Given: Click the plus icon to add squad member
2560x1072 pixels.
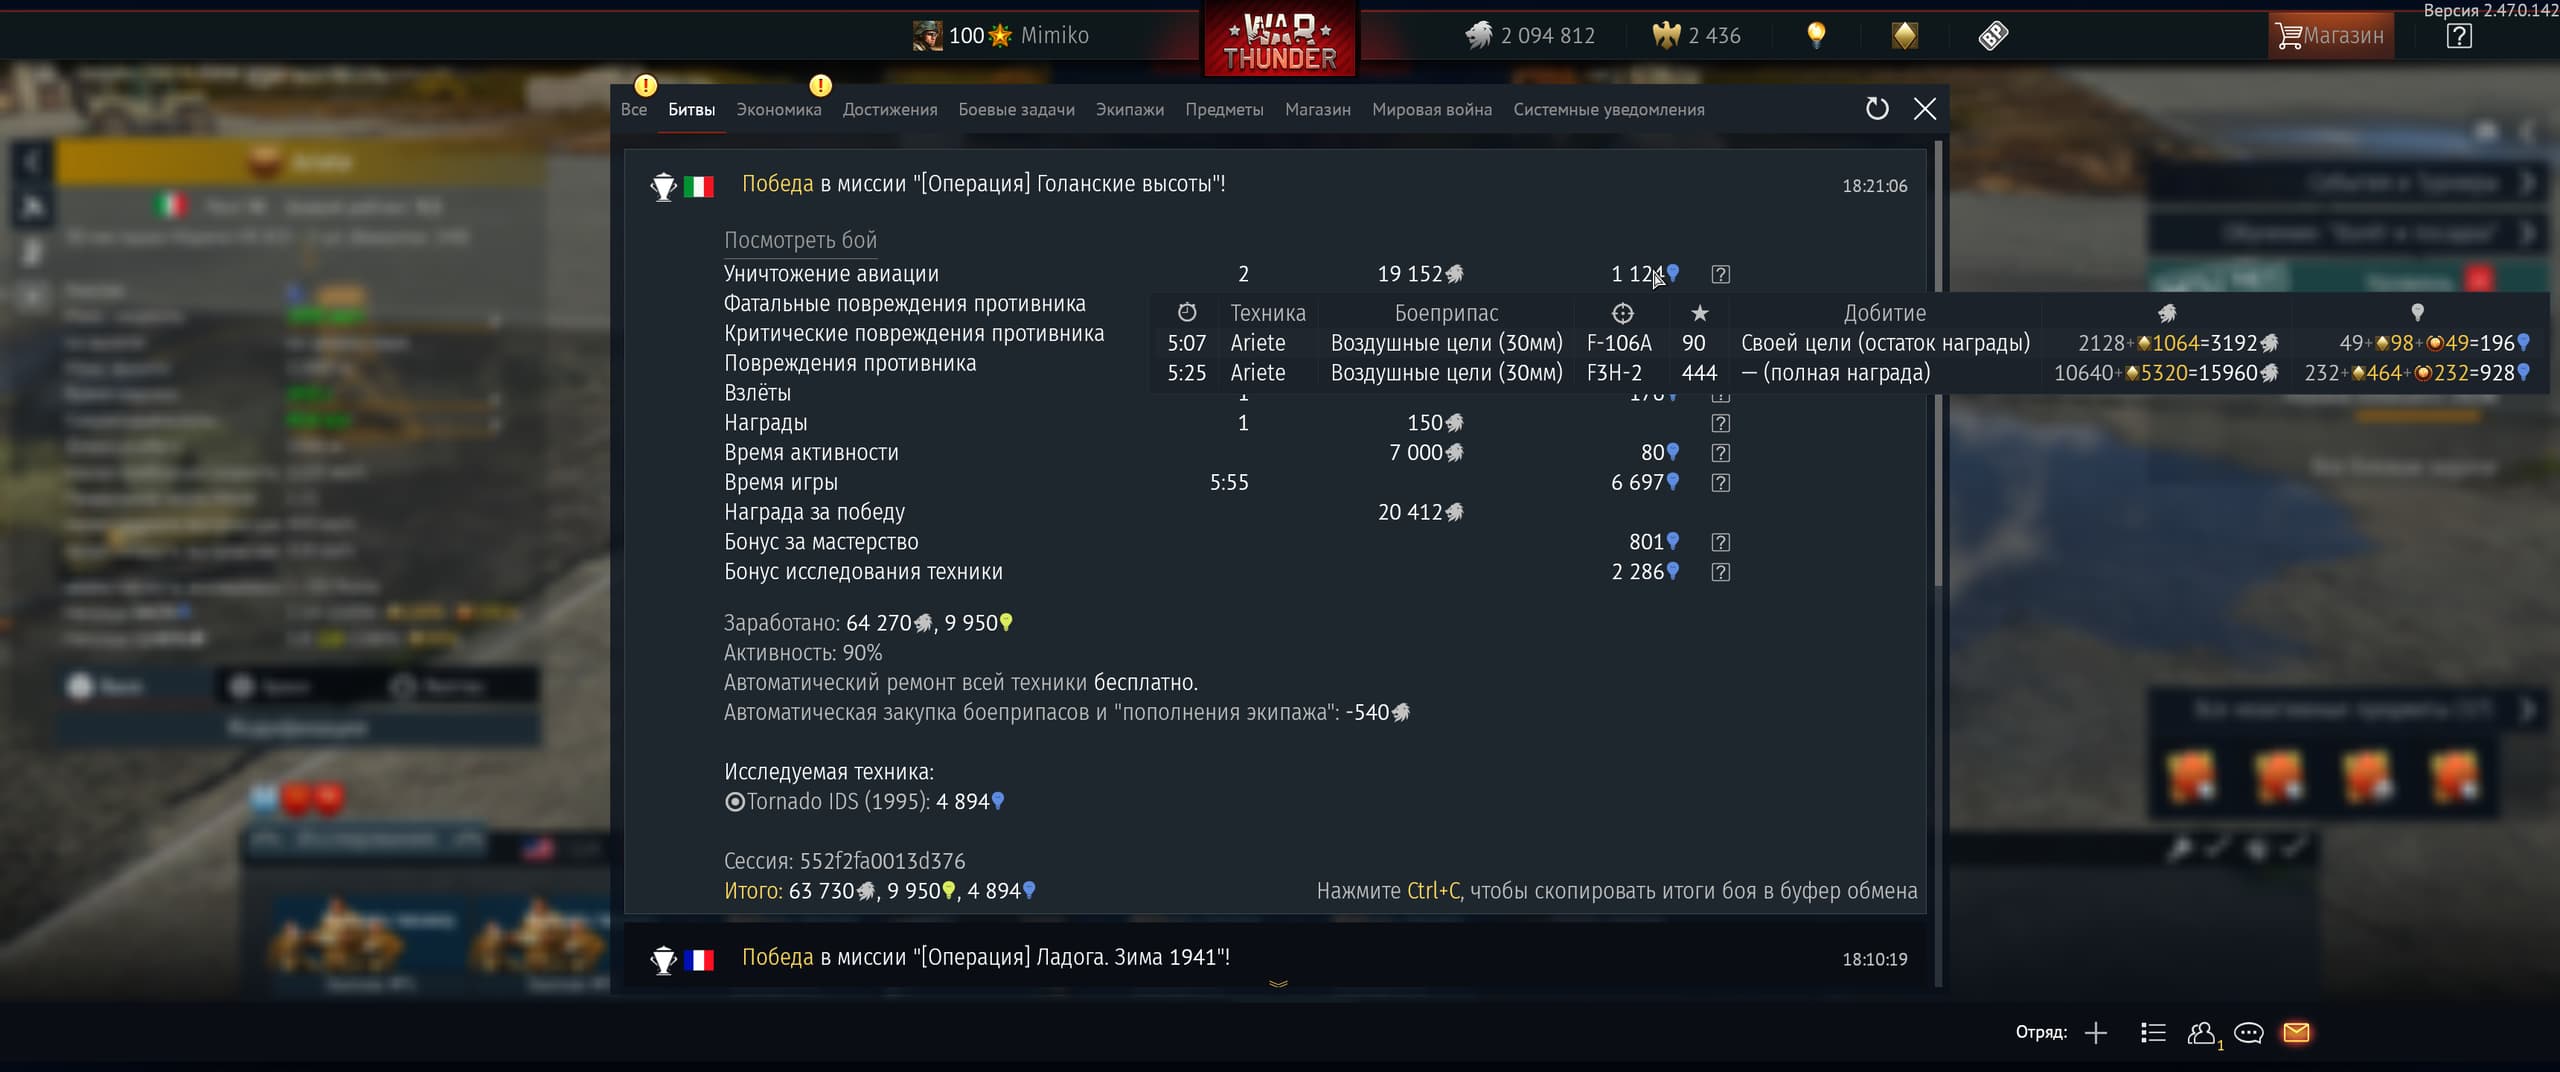Looking at the screenshot, I should (x=2096, y=1033).
